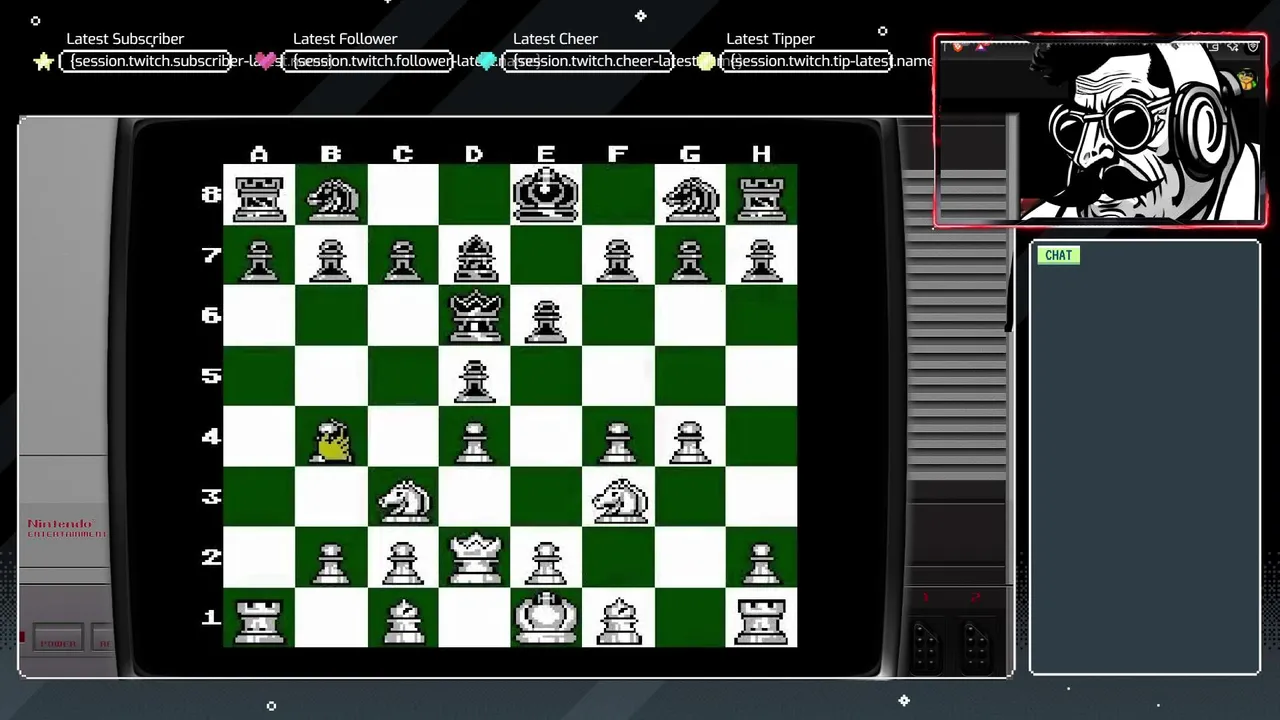Viewport: 1280px width, 720px height.
Task: Select the white rook on H1
Action: point(762,620)
